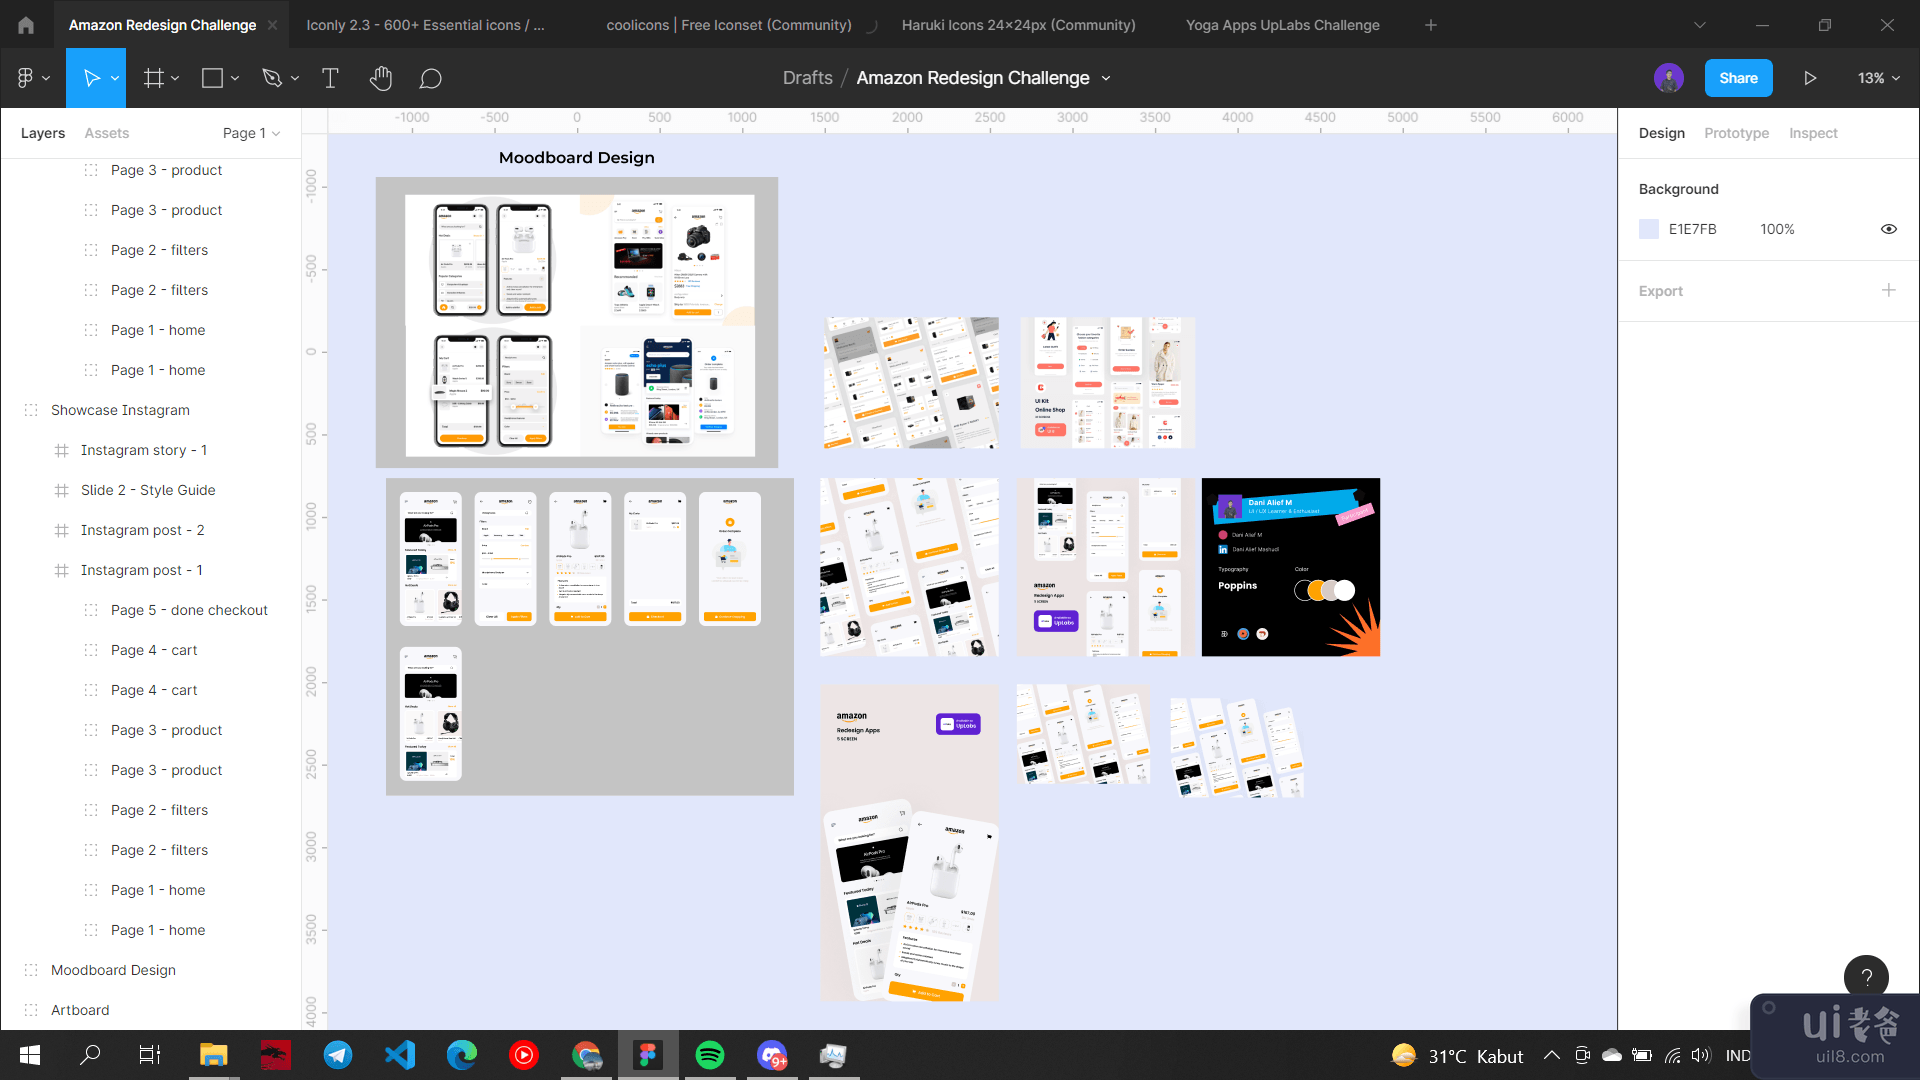Open the Frame tool options dropdown arrow
The width and height of the screenshot is (1920, 1080).
tap(176, 78)
